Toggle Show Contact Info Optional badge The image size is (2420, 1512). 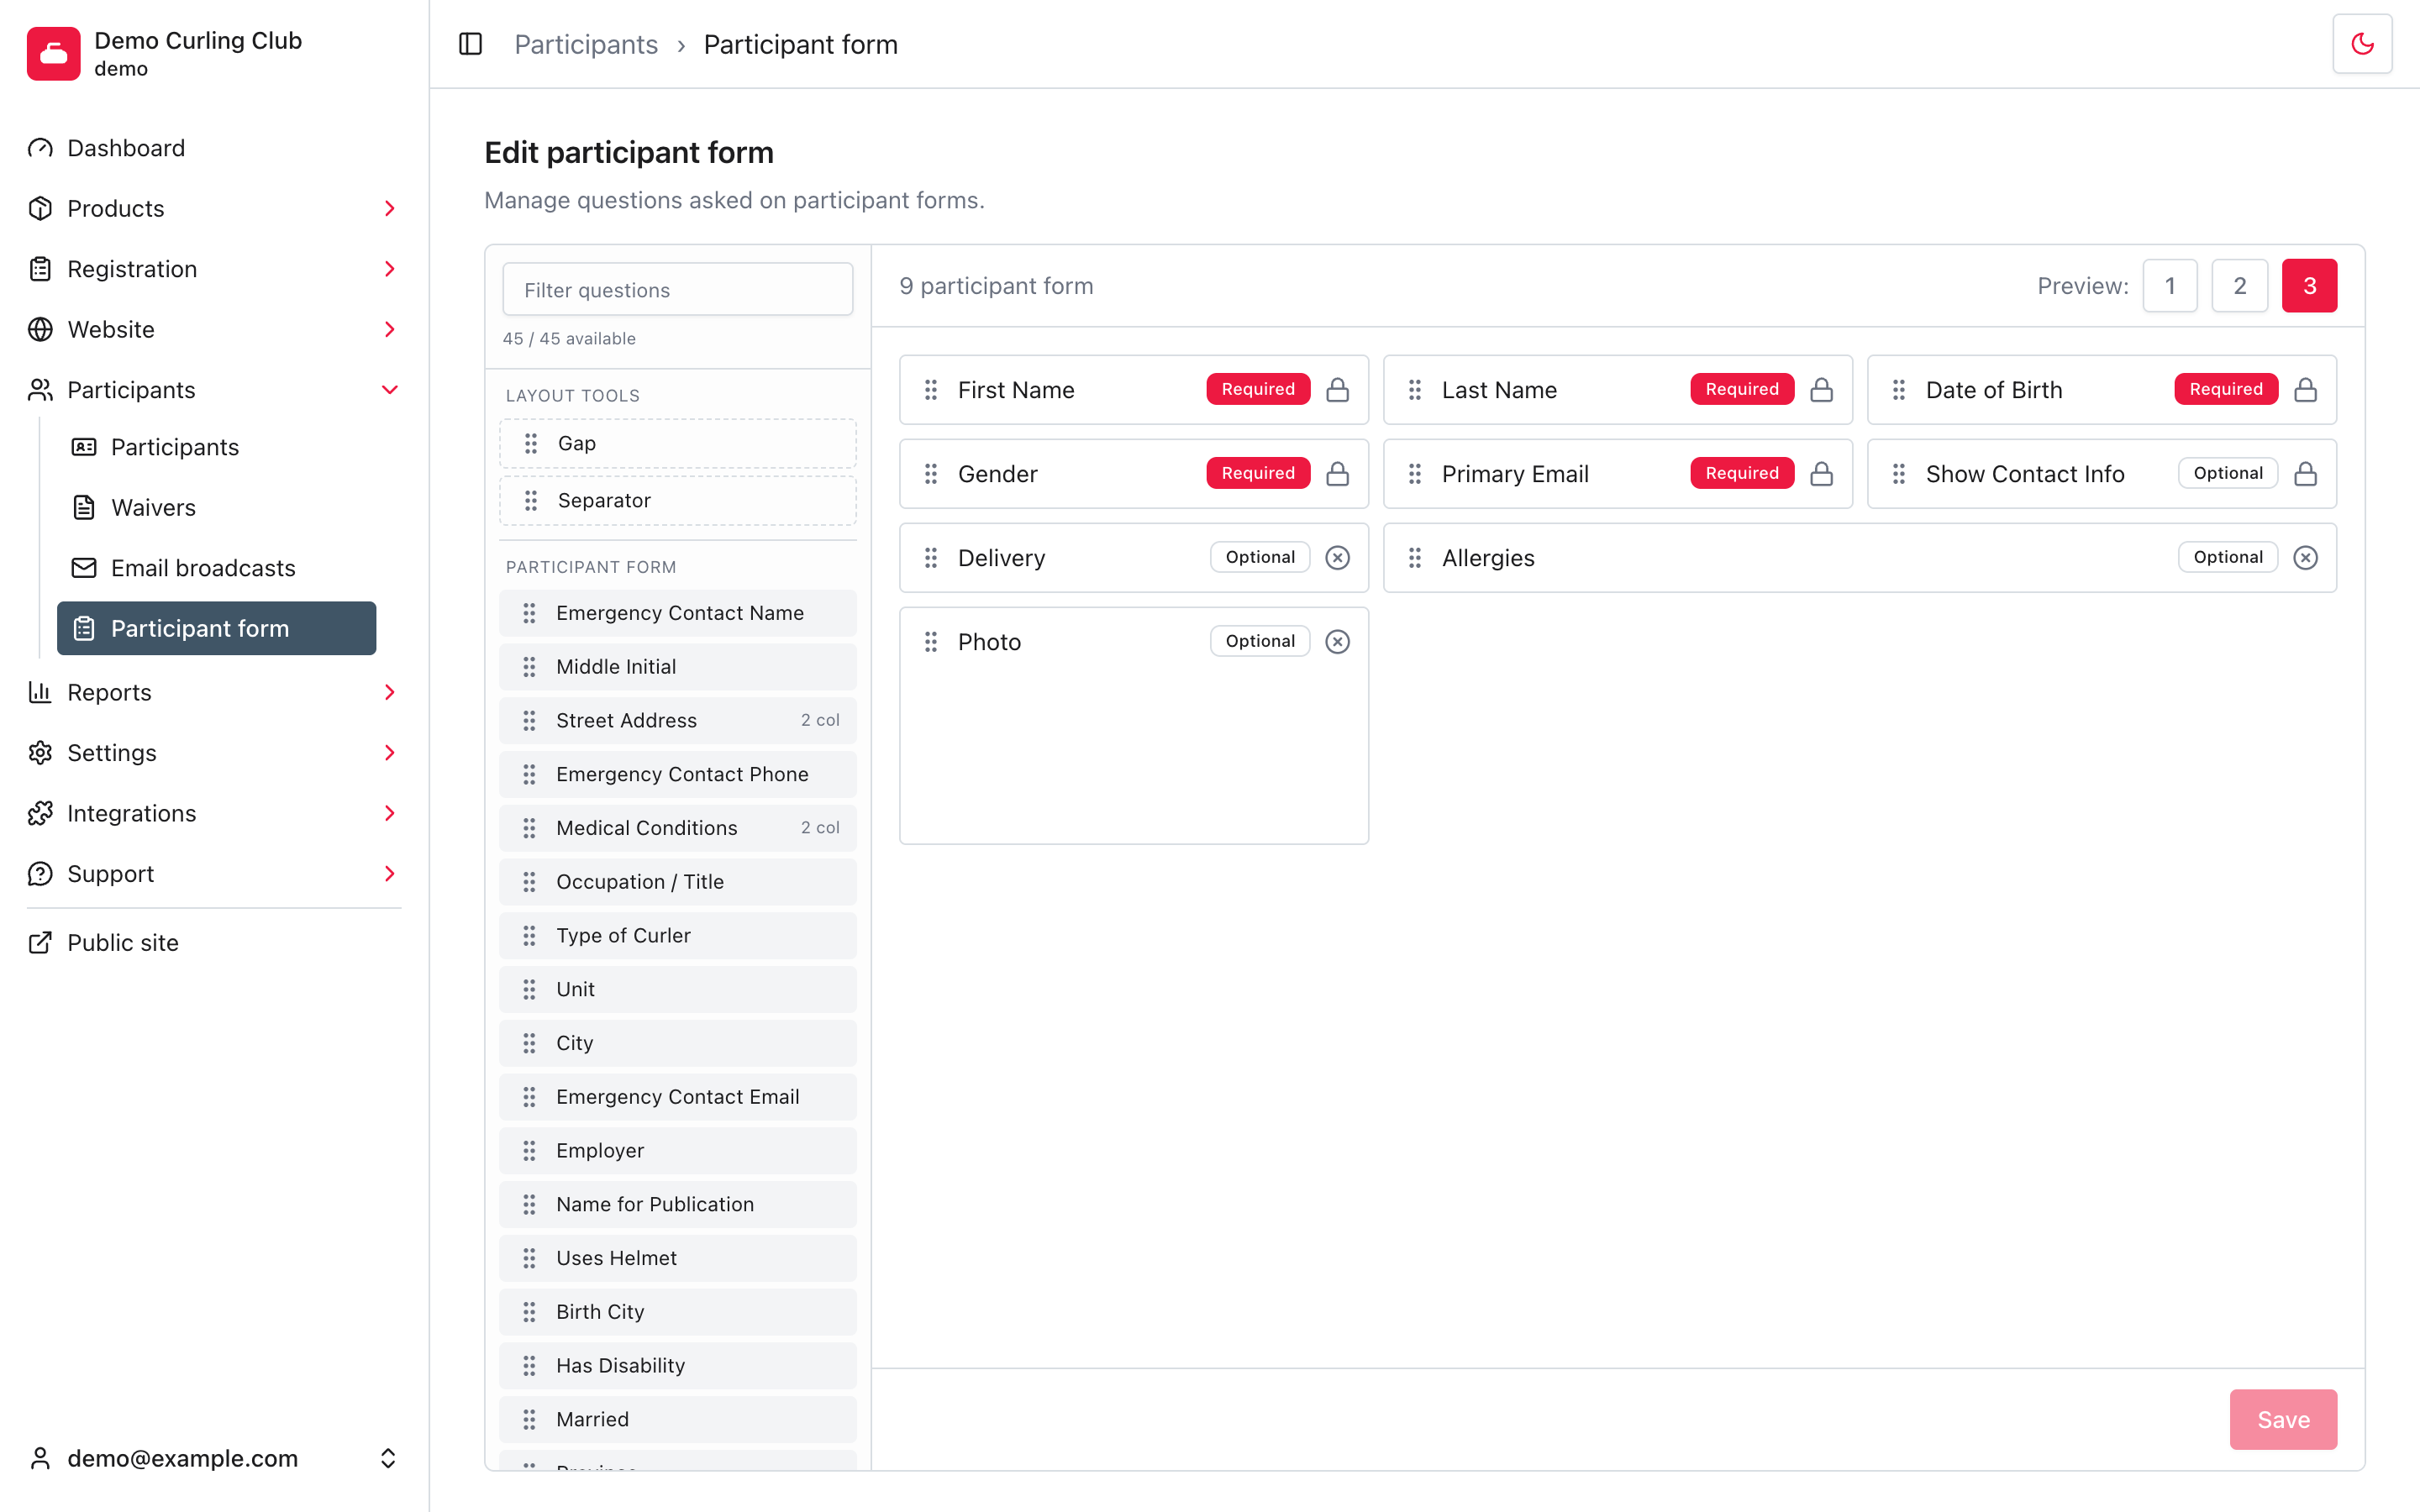pyautogui.click(x=2228, y=473)
